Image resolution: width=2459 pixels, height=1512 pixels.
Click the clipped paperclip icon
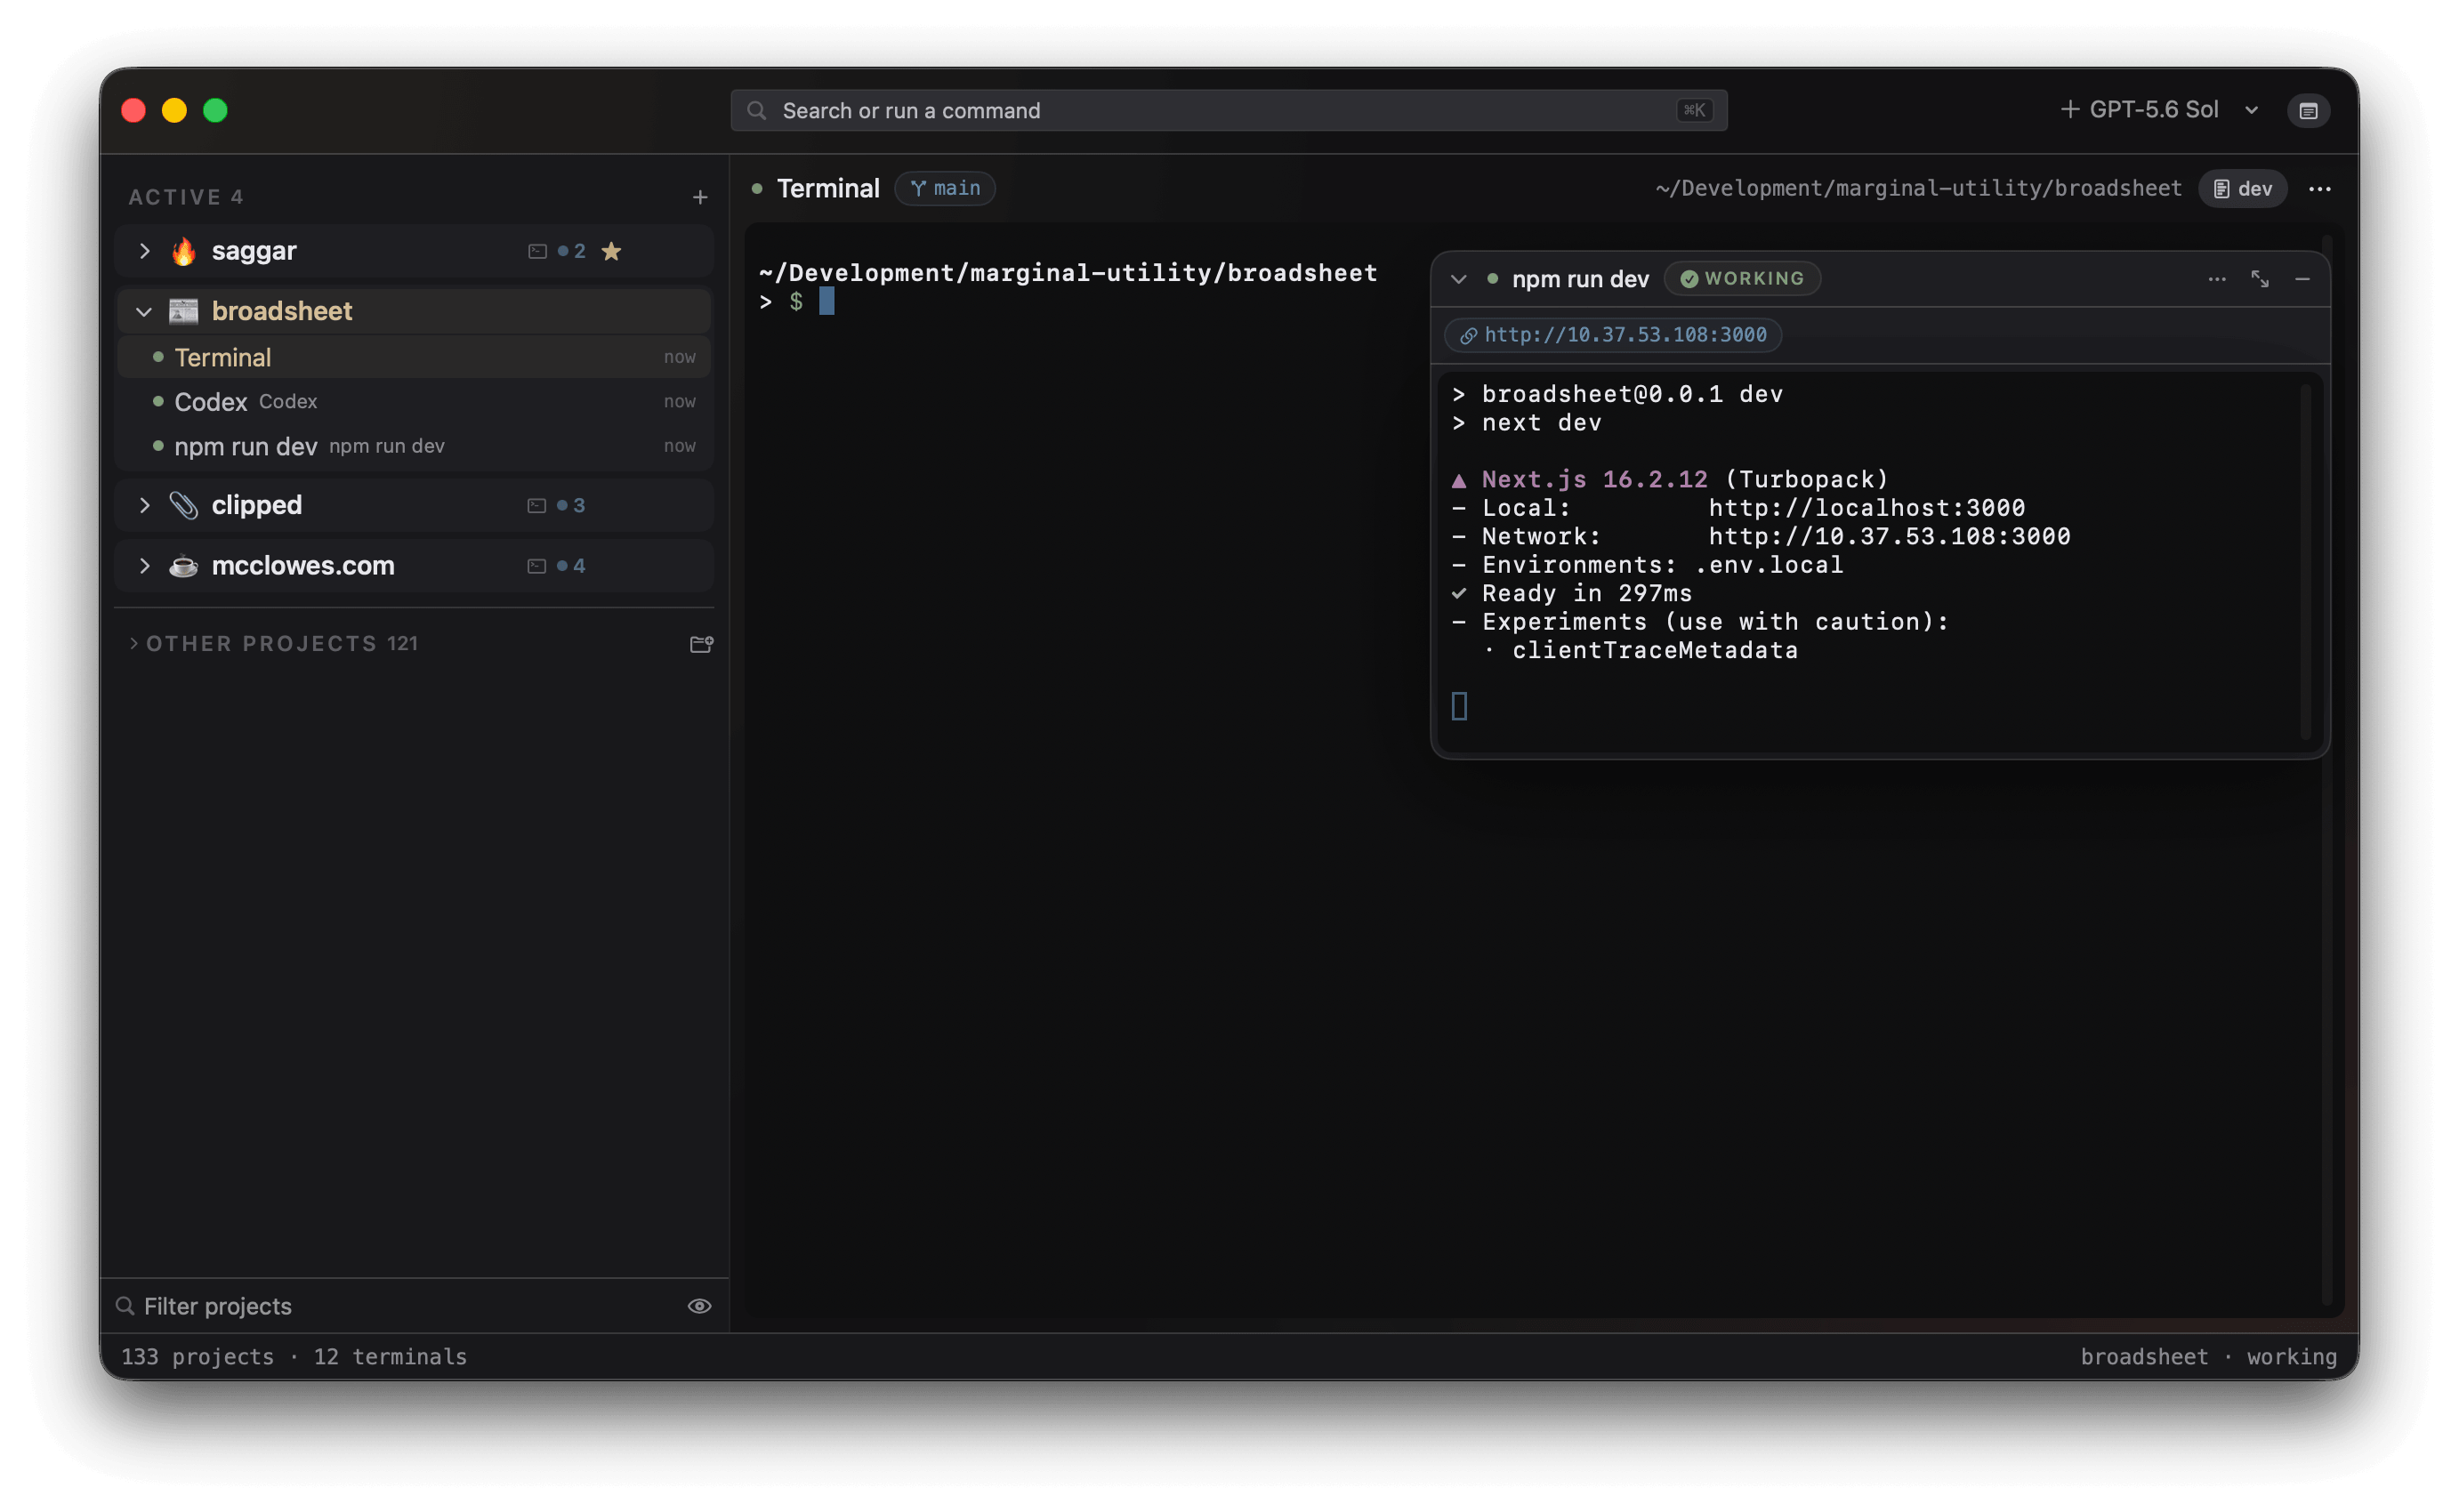183,505
